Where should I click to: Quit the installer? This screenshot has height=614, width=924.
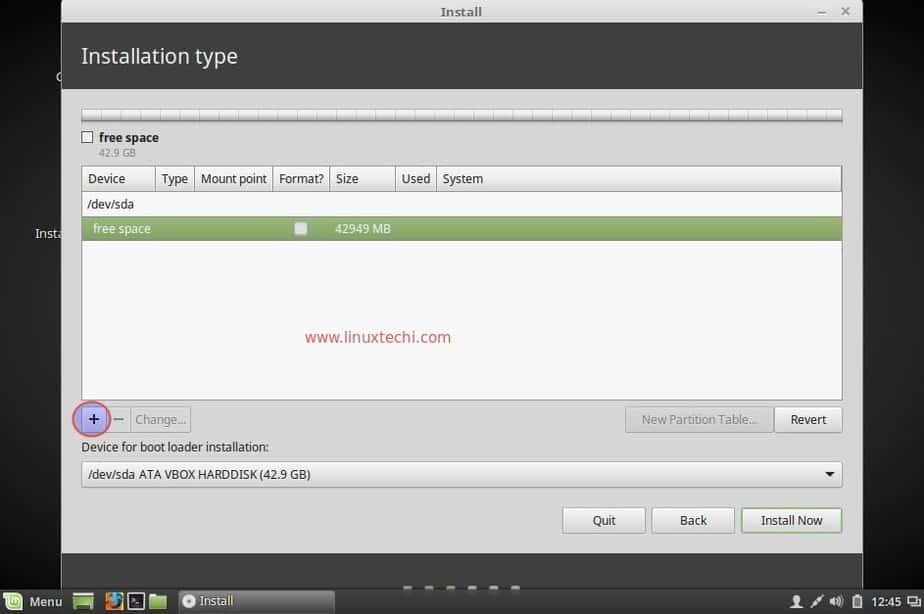pyautogui.click(x=603, y=520)
